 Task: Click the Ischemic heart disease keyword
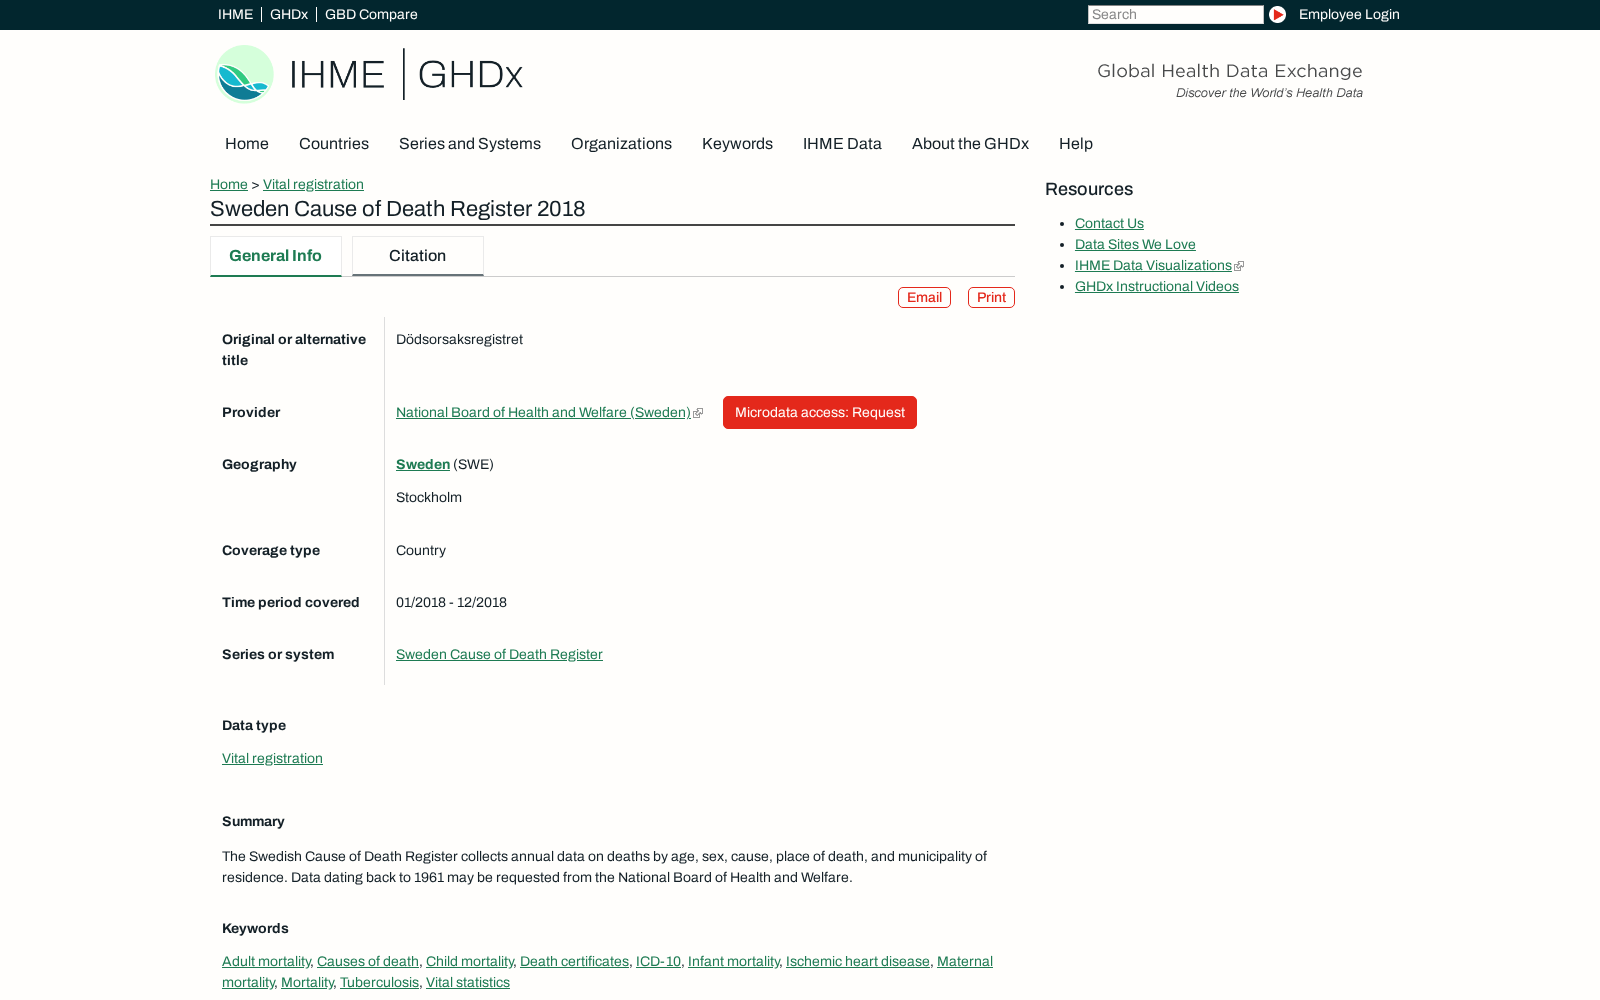pyautogui.click(x=858, y=962)
